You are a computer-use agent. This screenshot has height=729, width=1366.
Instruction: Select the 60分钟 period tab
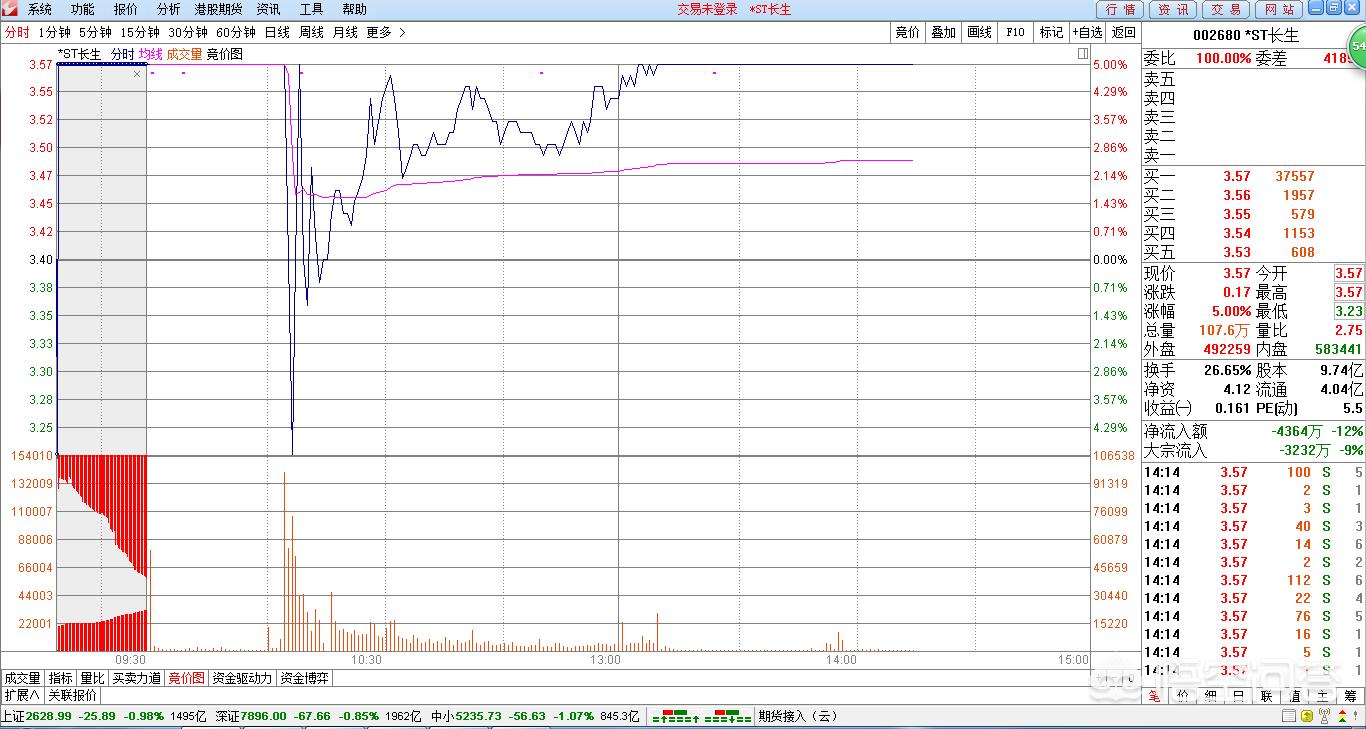tap(236, 32)
